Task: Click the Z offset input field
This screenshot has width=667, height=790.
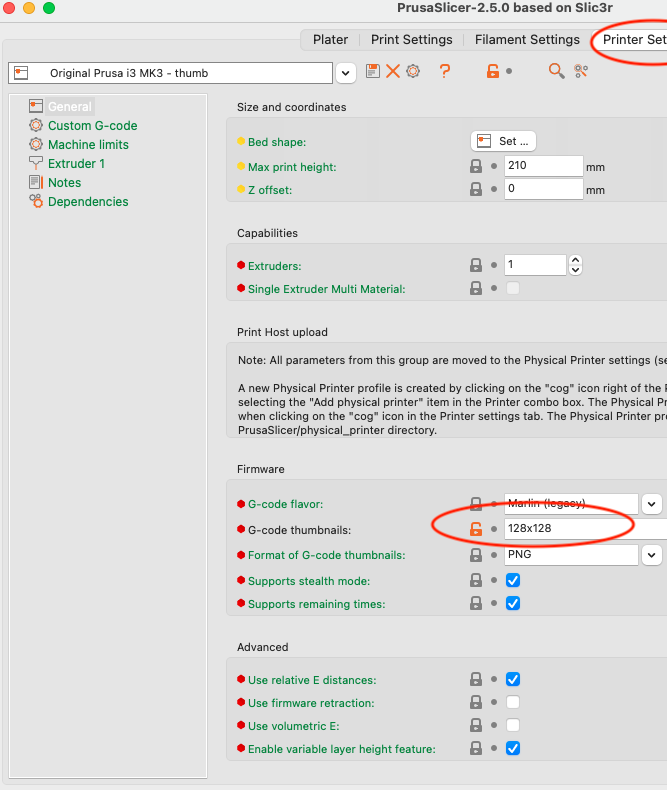Action: point(544,189)
